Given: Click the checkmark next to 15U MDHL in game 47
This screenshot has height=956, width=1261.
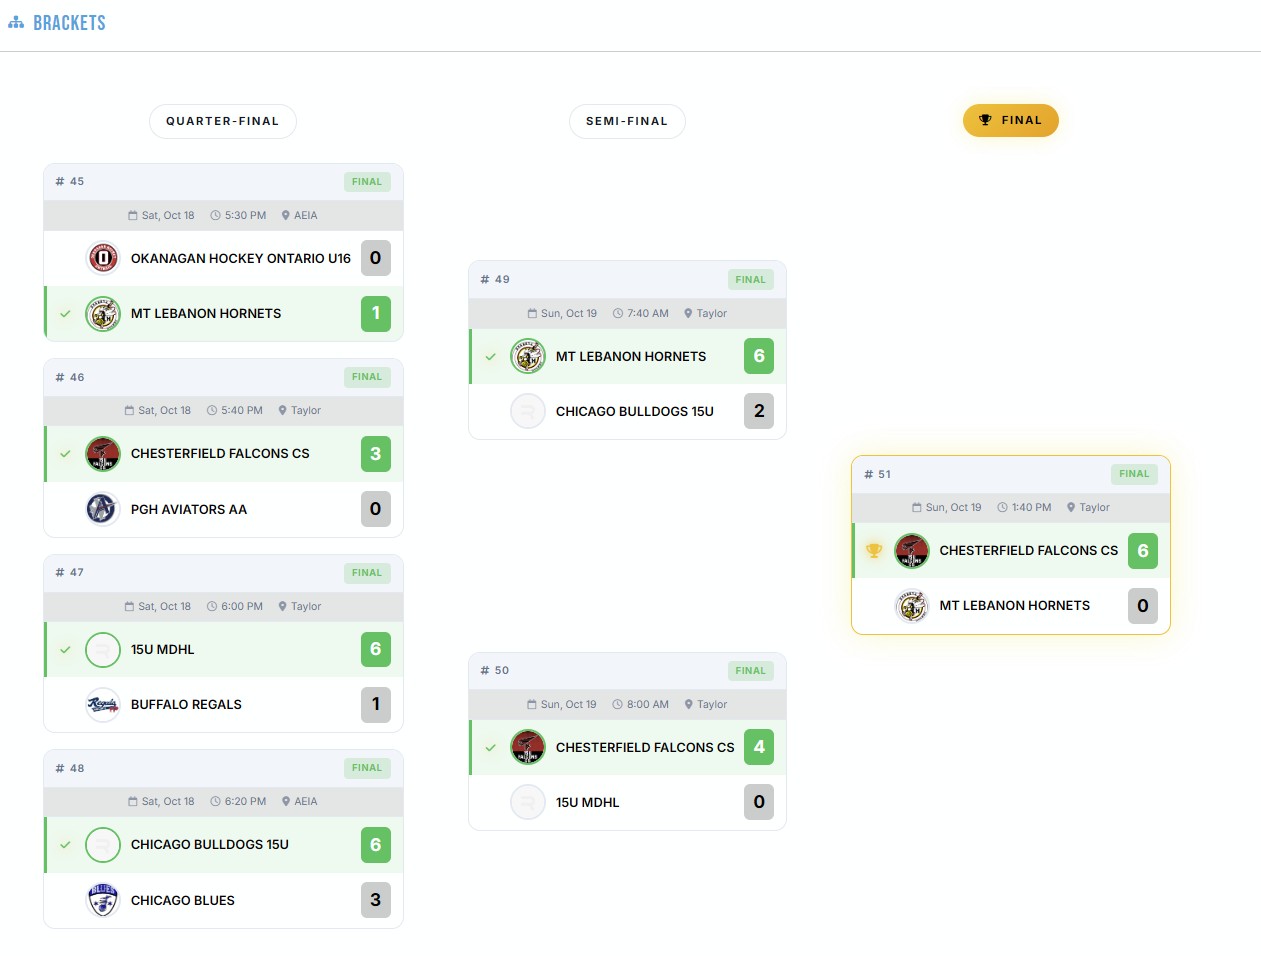Looking at the screenshot, I should [65, 649].
